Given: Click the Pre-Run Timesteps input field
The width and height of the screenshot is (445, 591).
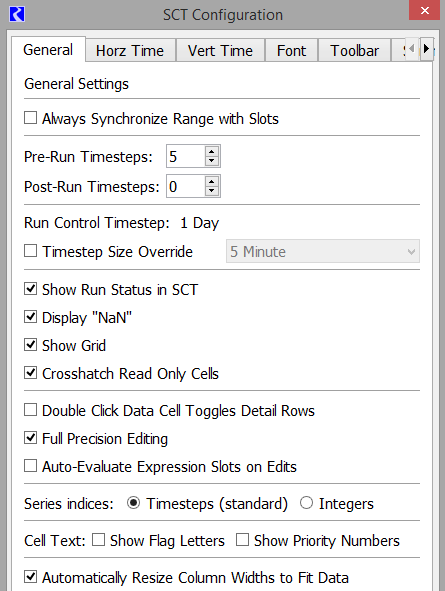Looking at the screenshot, I should [186, 156].
